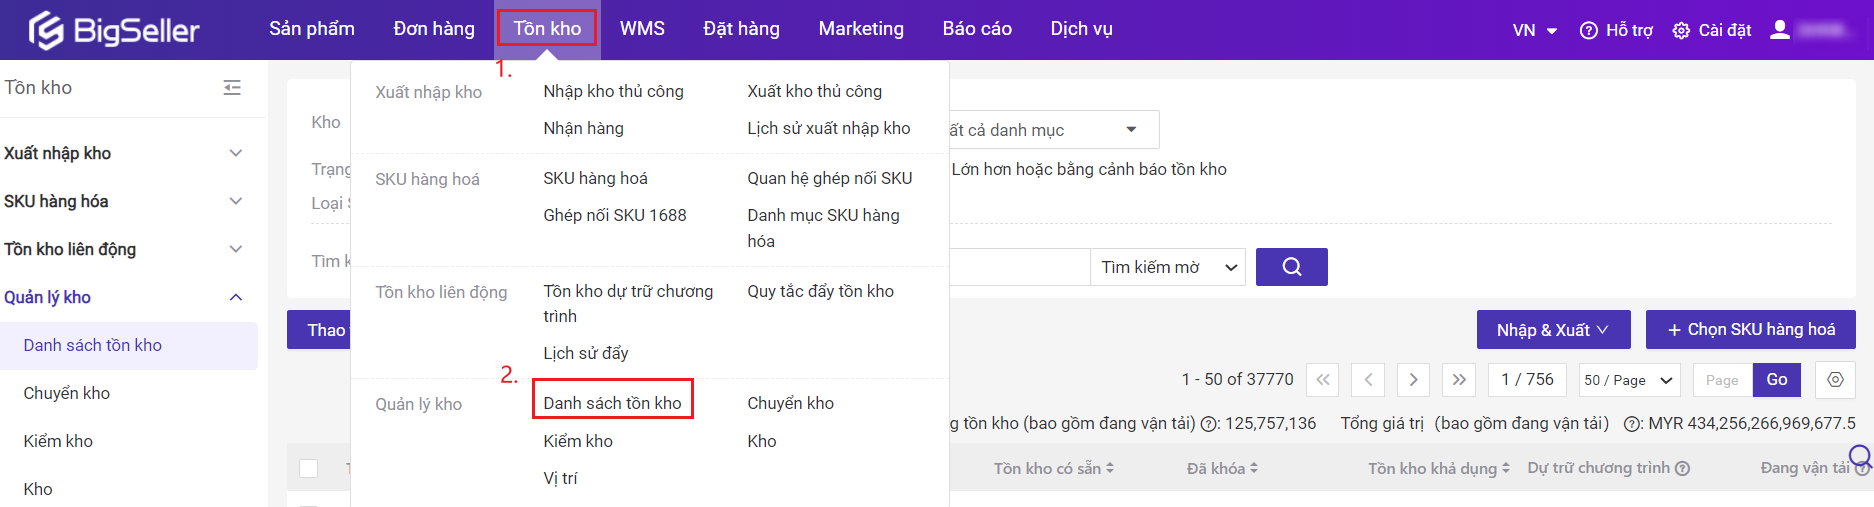Go to next page arrow
1874x507 pixels.
(1413, 380)
